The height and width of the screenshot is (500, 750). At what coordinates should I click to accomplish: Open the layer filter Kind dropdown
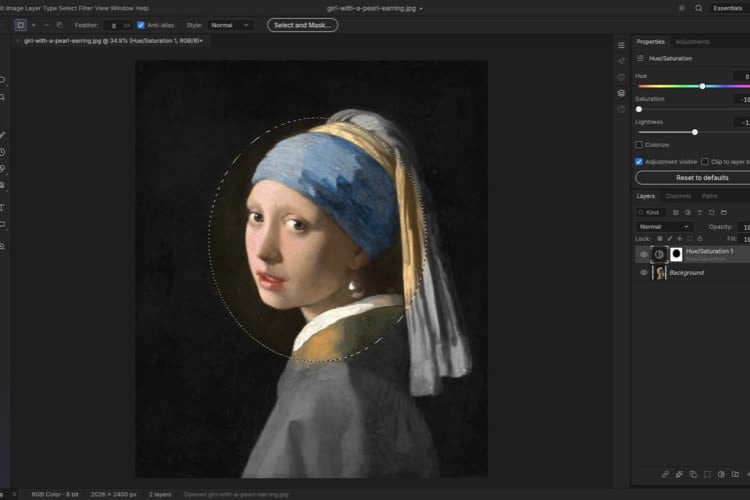click(x=652, y=212)
